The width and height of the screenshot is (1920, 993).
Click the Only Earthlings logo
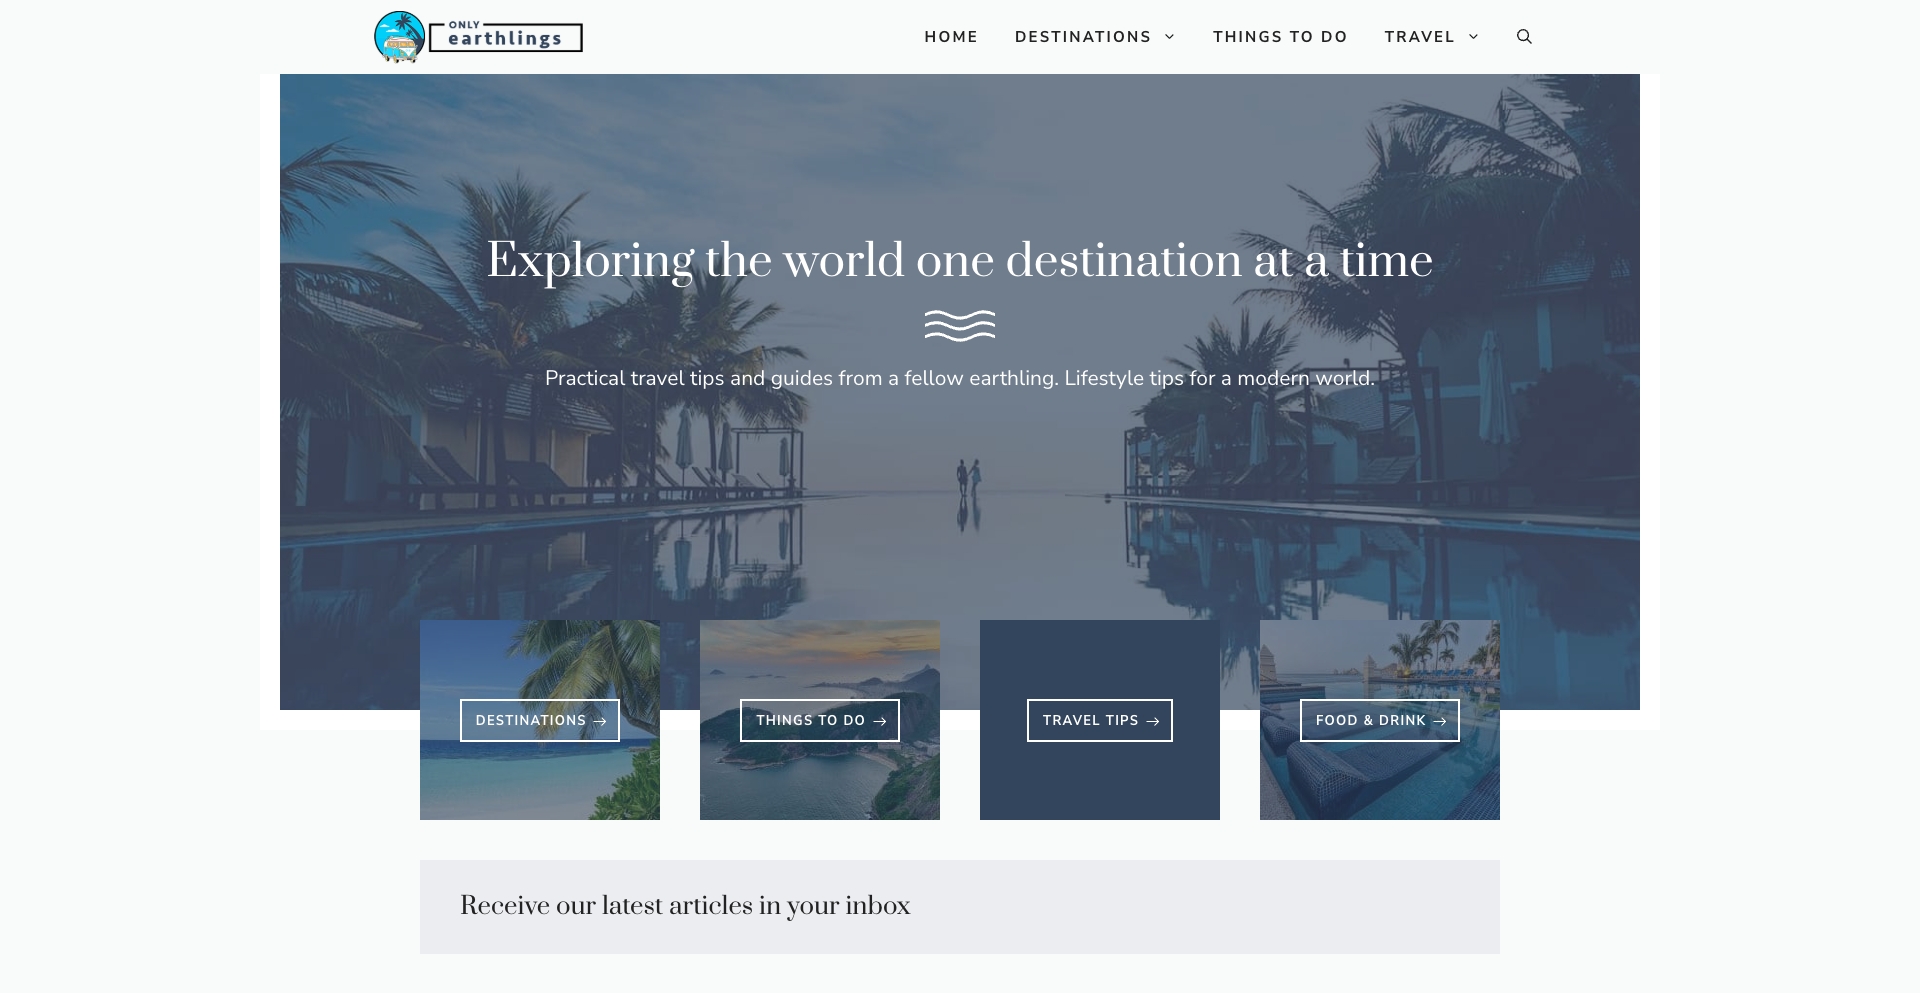478,36
